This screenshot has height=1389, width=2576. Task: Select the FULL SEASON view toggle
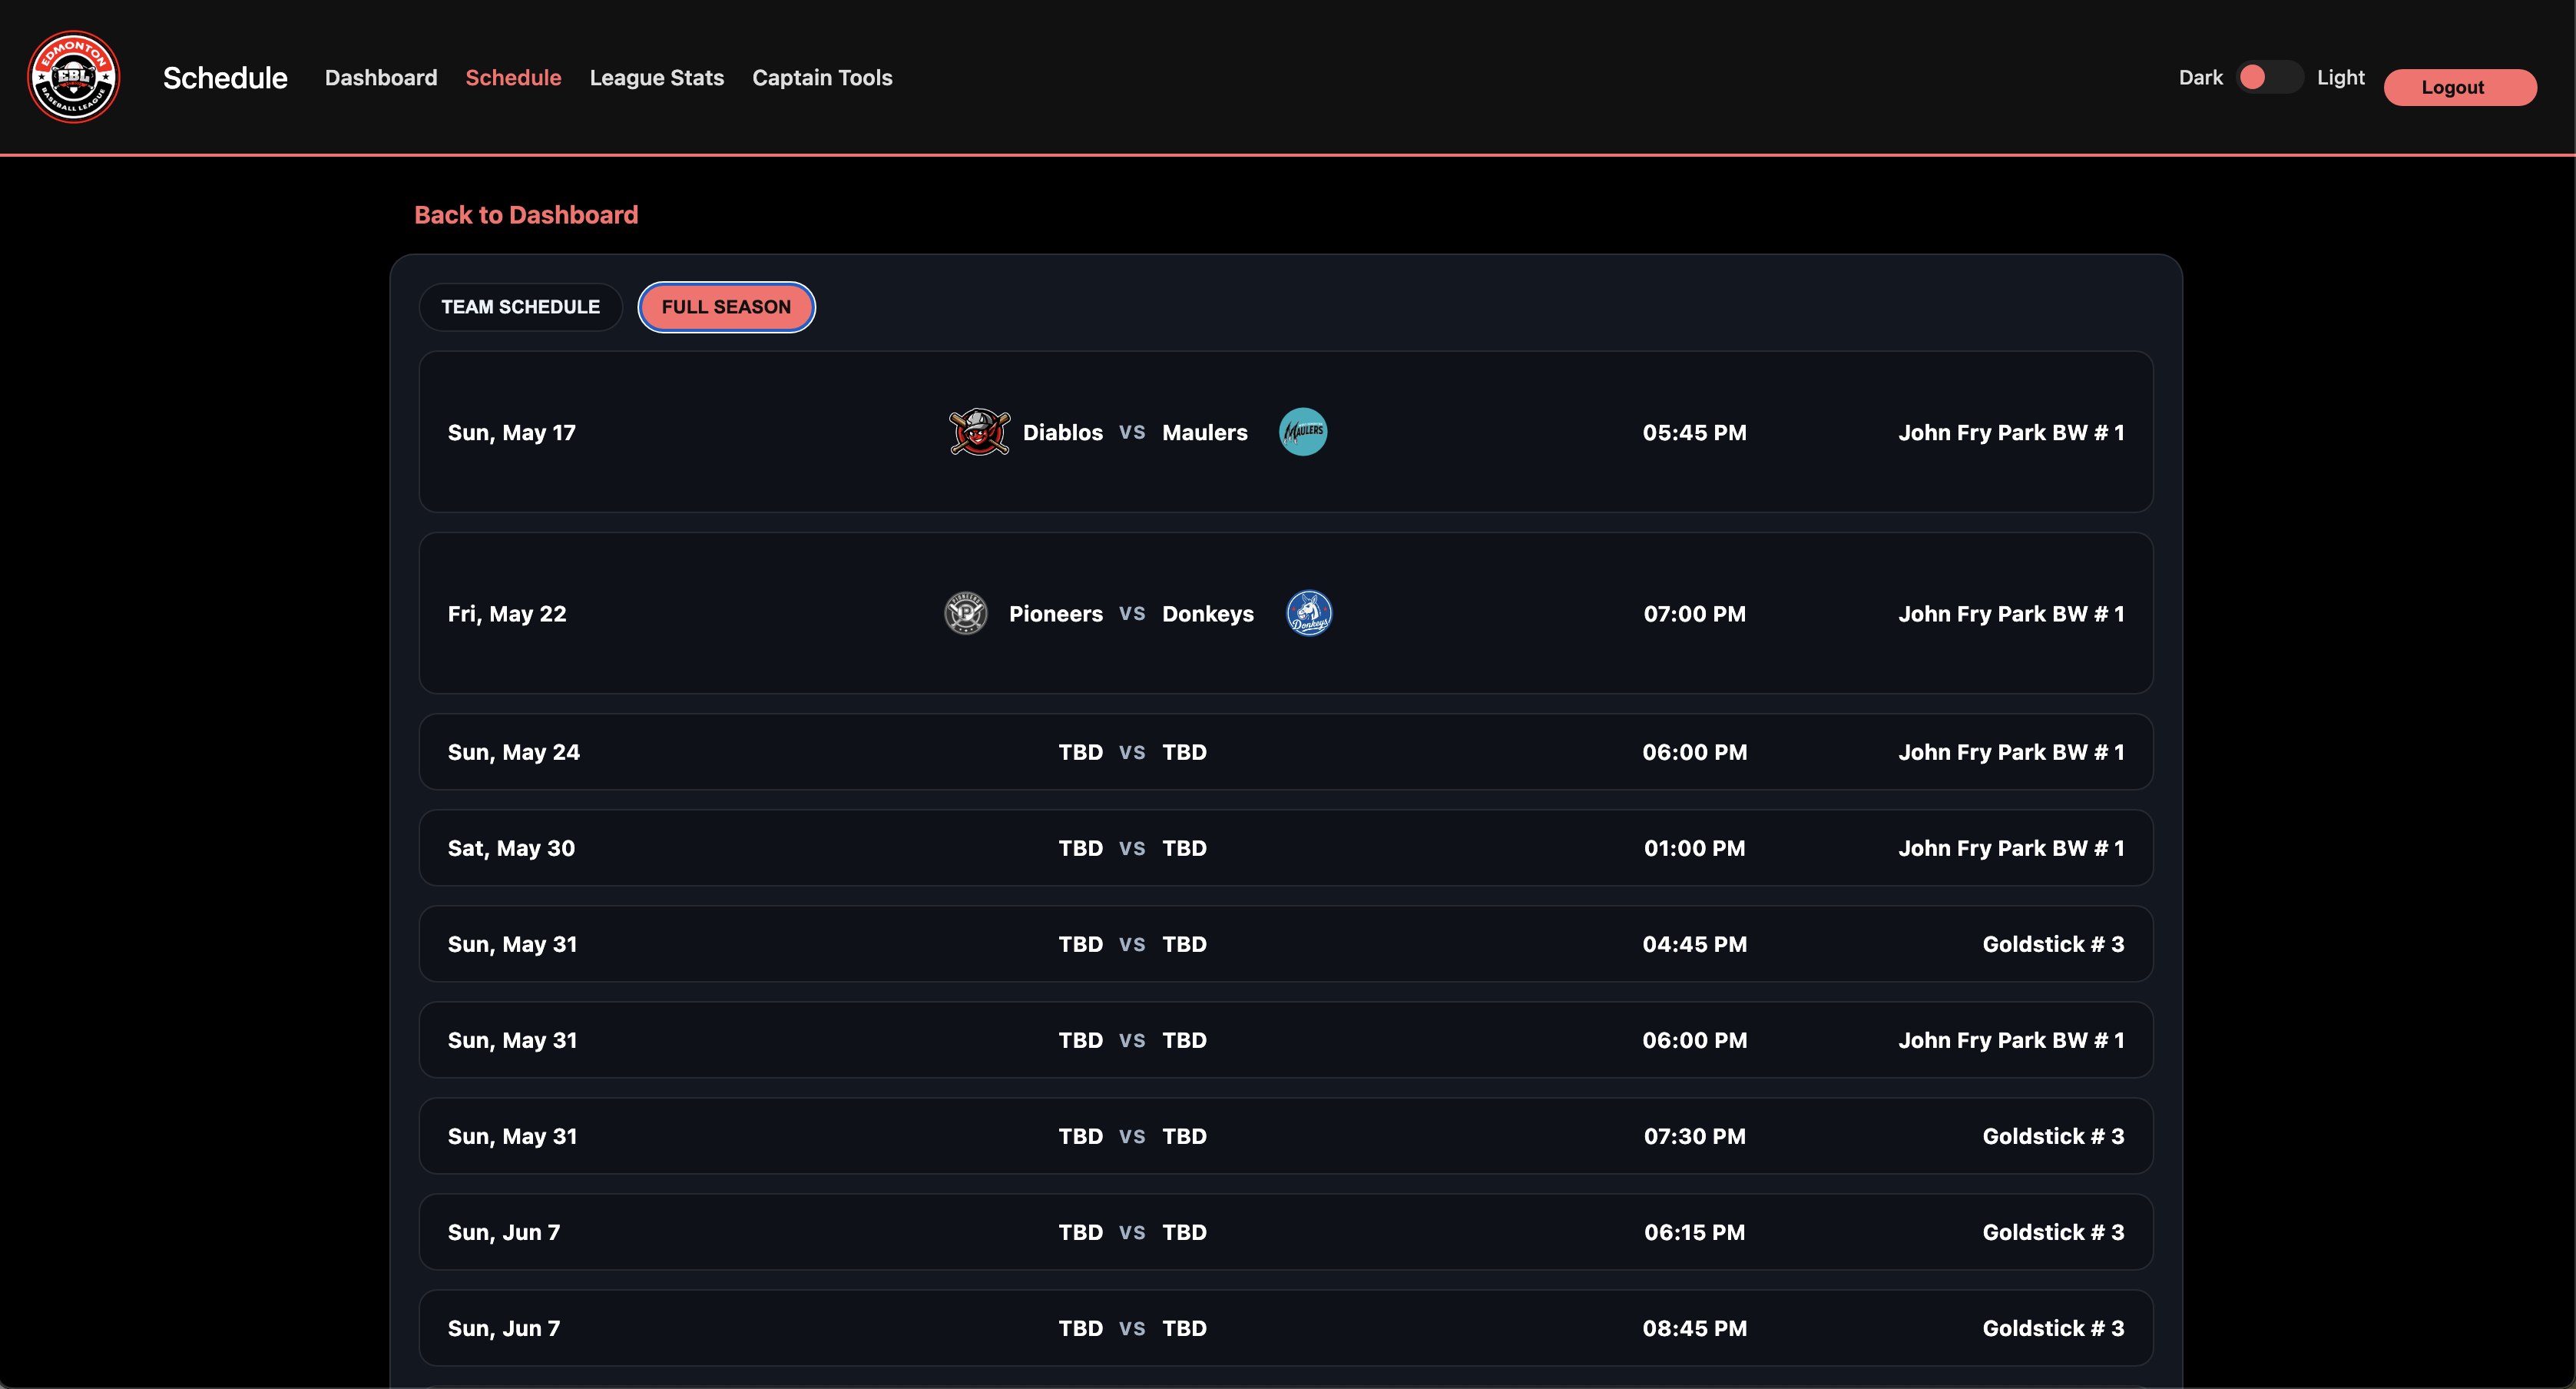[726, 306]
